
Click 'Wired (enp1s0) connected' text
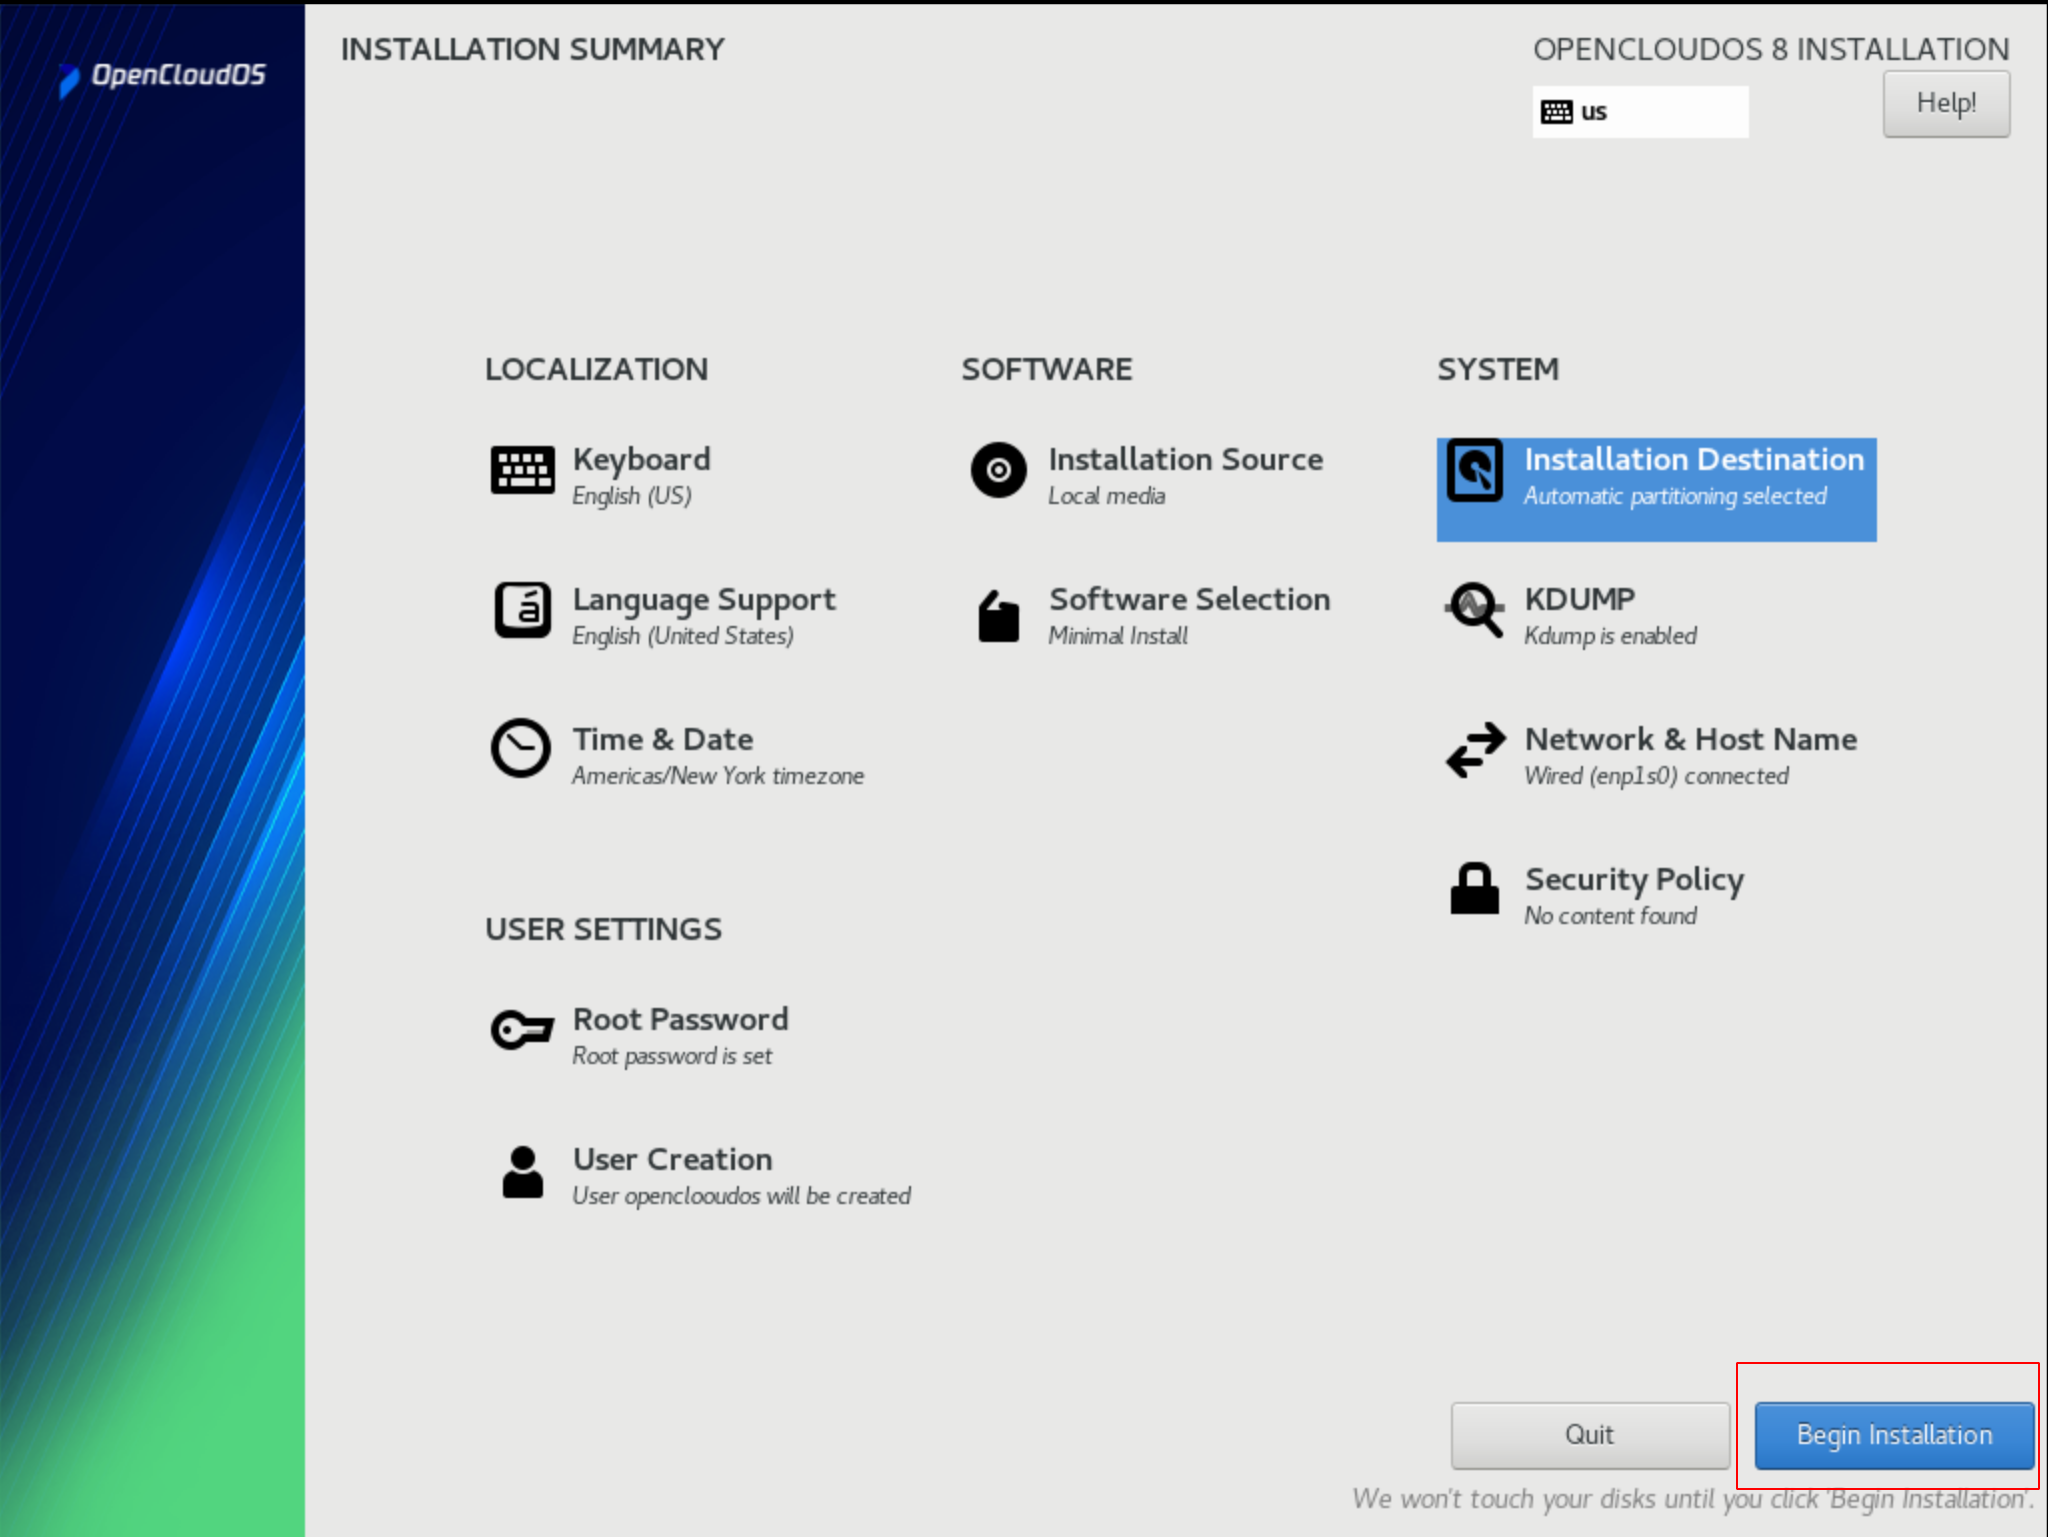[1657, 776]
